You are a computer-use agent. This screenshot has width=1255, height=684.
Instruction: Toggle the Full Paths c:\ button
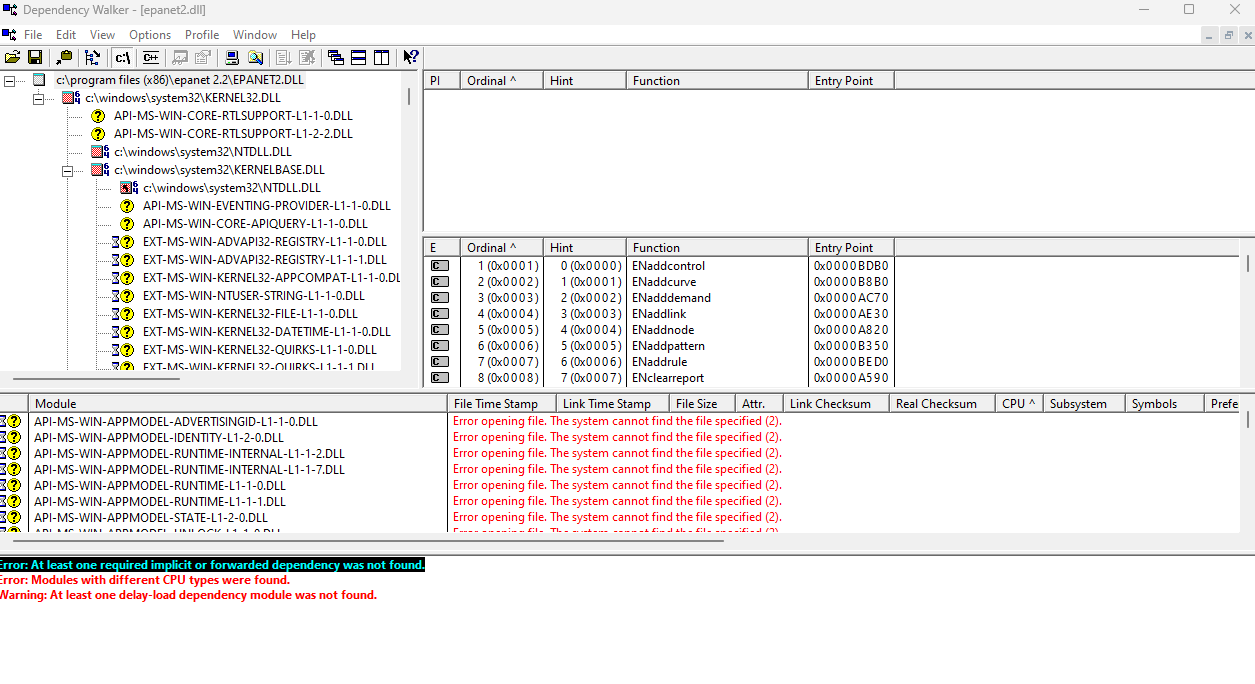[122, 57]
